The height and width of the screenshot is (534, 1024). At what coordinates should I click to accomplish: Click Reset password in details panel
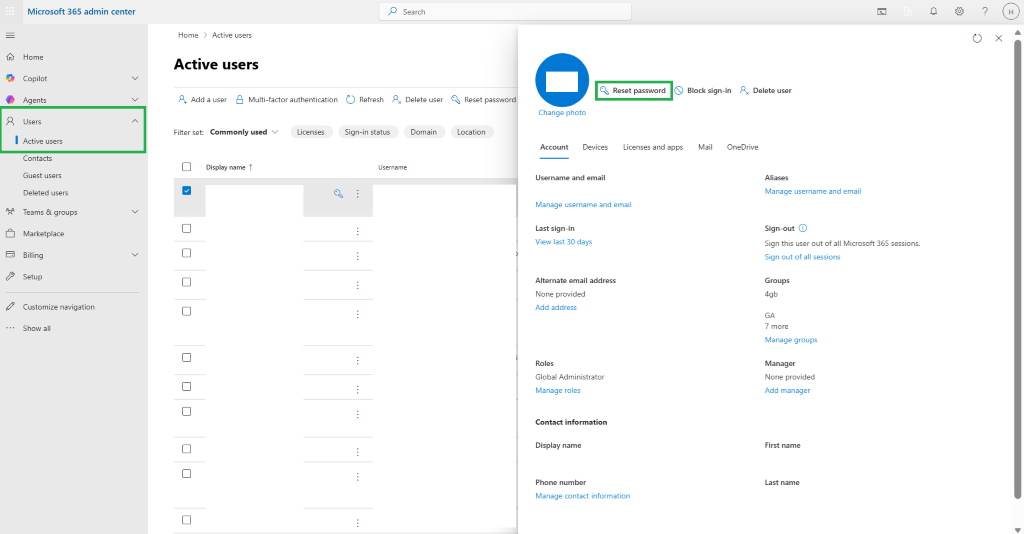tap(633, 91)
